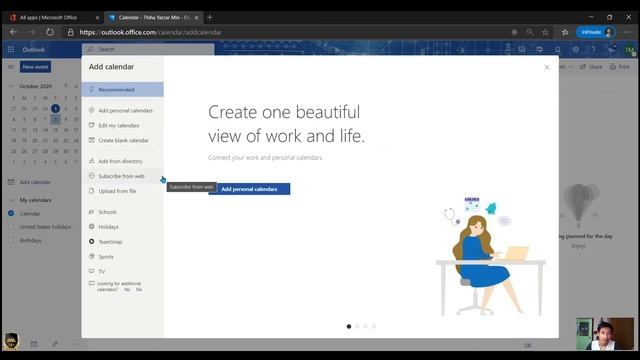640x360 pixels.
Task: Open TeamSnap calendars
Action: [122, 242]
